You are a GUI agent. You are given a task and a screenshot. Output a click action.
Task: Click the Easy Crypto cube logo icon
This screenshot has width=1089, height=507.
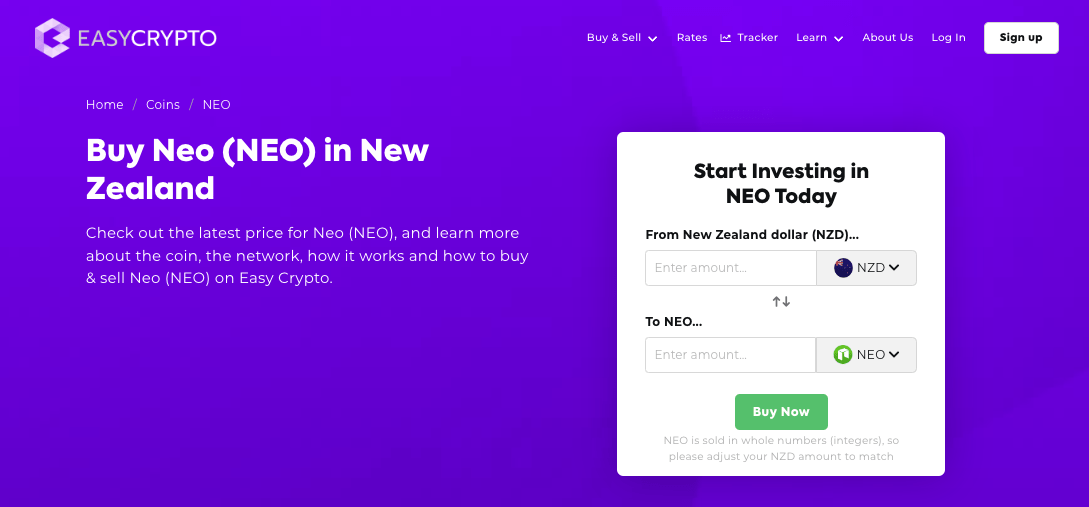(52, 38)
